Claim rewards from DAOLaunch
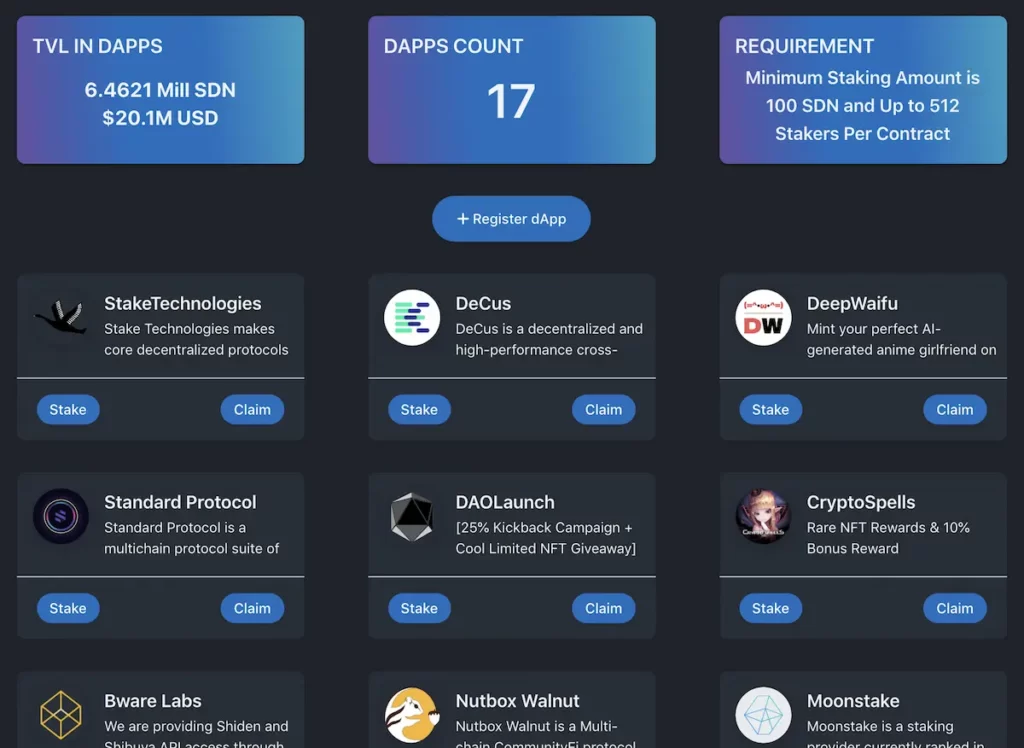Image resolution: width=1024 pixels, height=748 pixels. pyautogui.click(x=603, y=608)
